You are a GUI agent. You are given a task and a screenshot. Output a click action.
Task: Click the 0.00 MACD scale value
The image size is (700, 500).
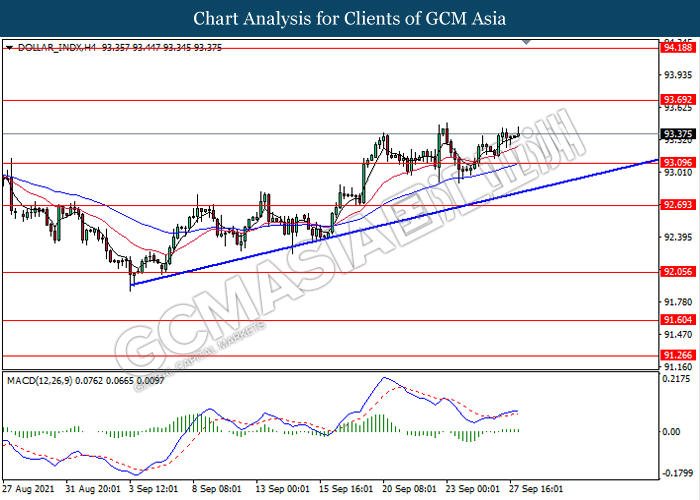tap(671, 432)
